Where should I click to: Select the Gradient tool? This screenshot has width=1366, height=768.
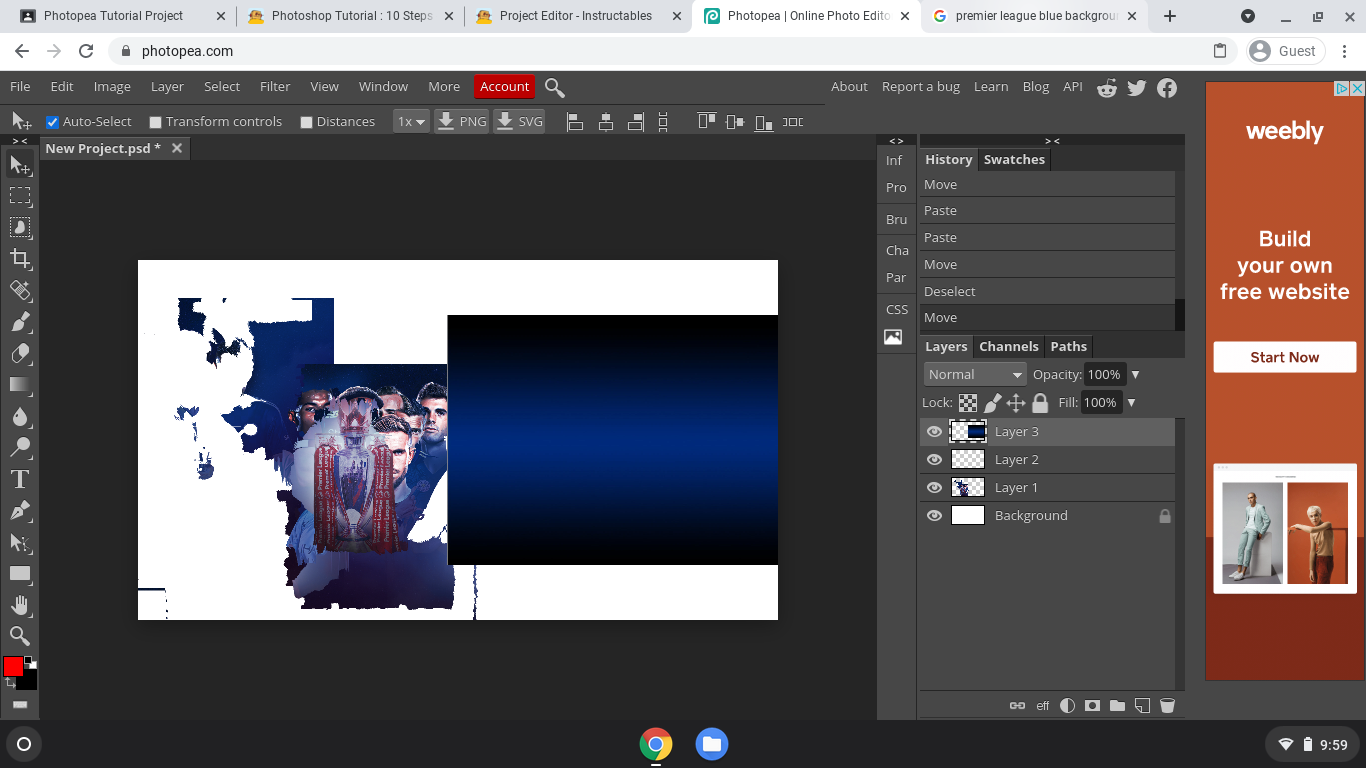point(20,385)
